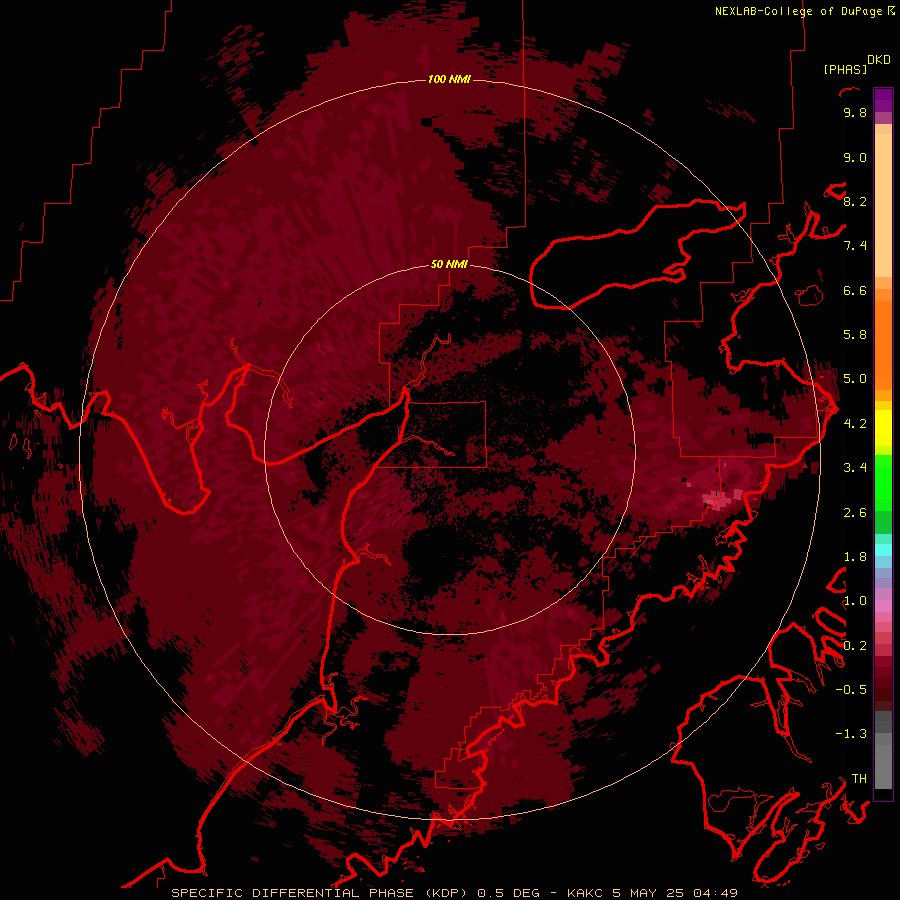
Task: Click the 5 MAY 25 date text
Action: (x=649, y=893)
